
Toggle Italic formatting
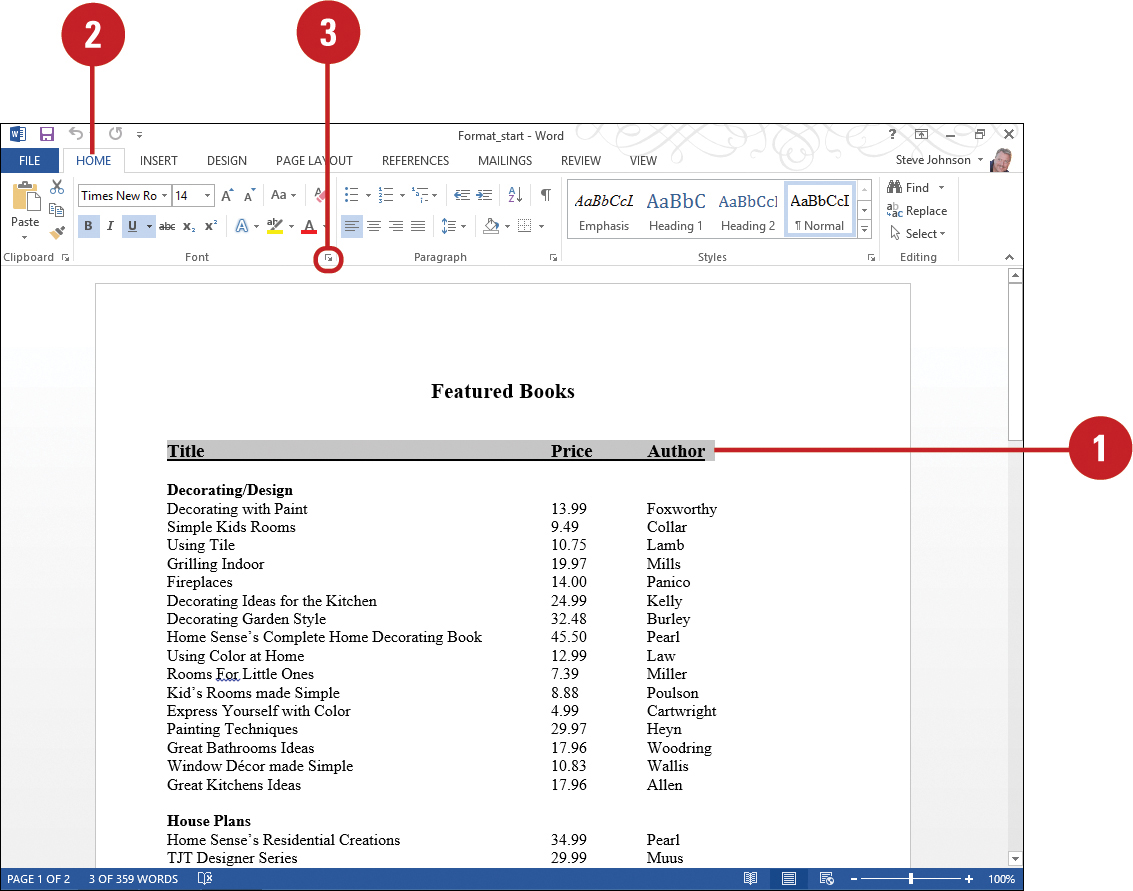pyautogui.click(x=110, y=226)
